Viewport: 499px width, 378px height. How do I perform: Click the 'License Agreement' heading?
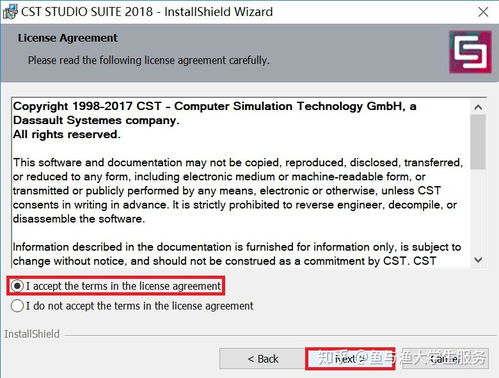68,38
